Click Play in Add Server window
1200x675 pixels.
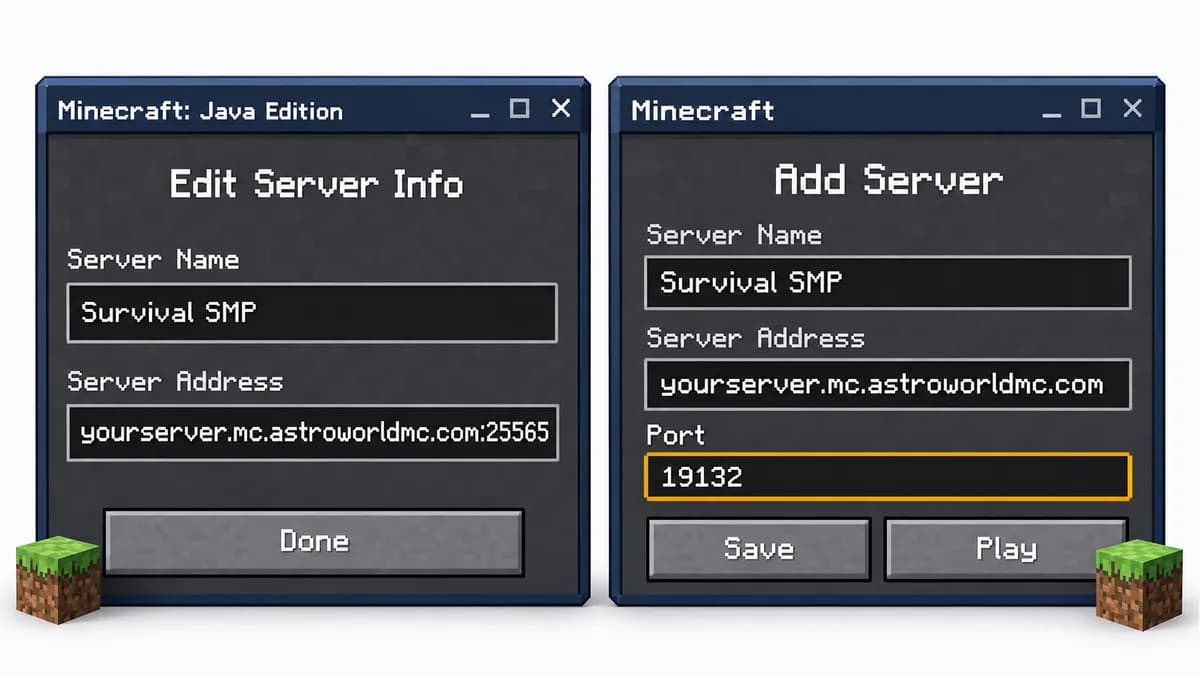tap(1006, 548)
